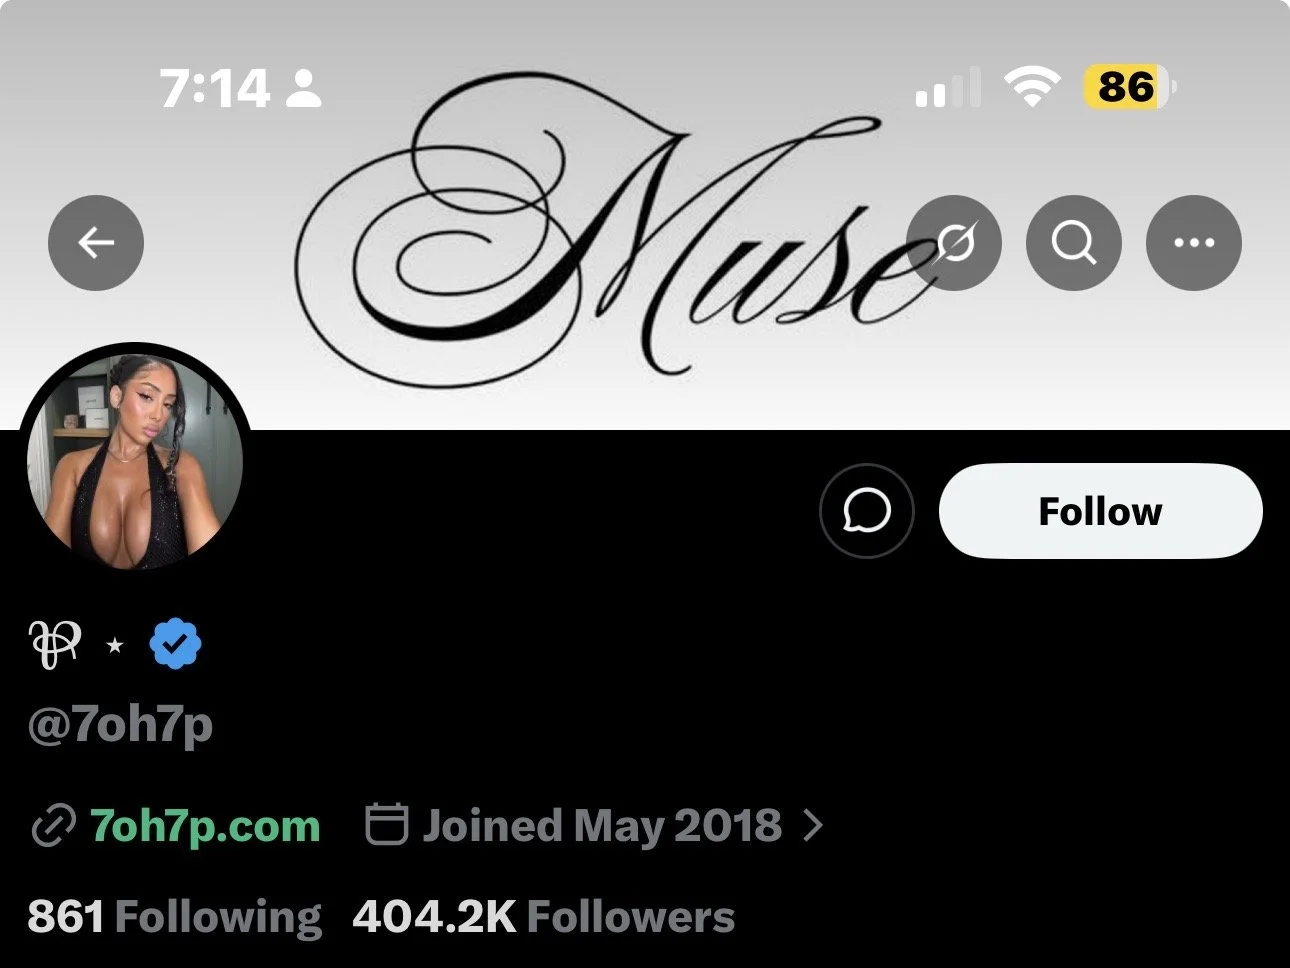Viewport: 1290px width, 968px height.
Task: Tap the back arrow button
Action: tap(96, 243)
